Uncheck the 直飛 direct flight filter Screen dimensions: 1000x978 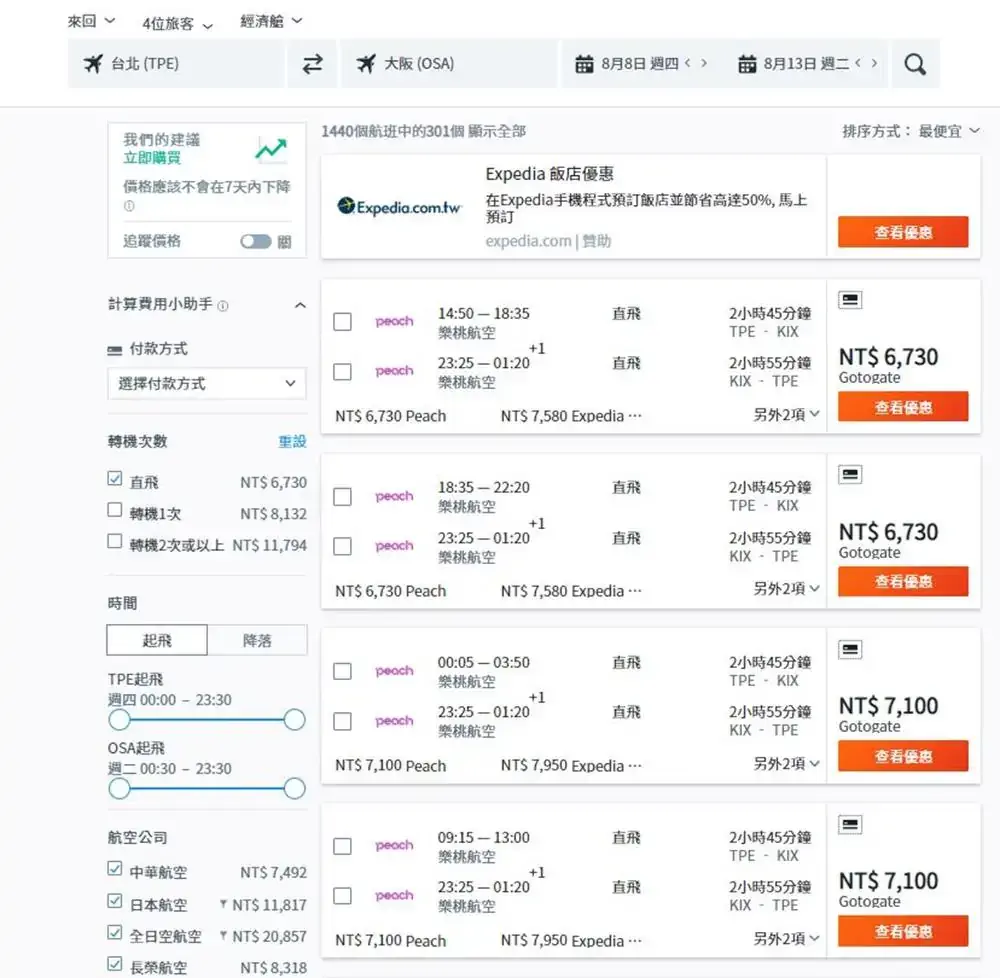pos(115,478)
